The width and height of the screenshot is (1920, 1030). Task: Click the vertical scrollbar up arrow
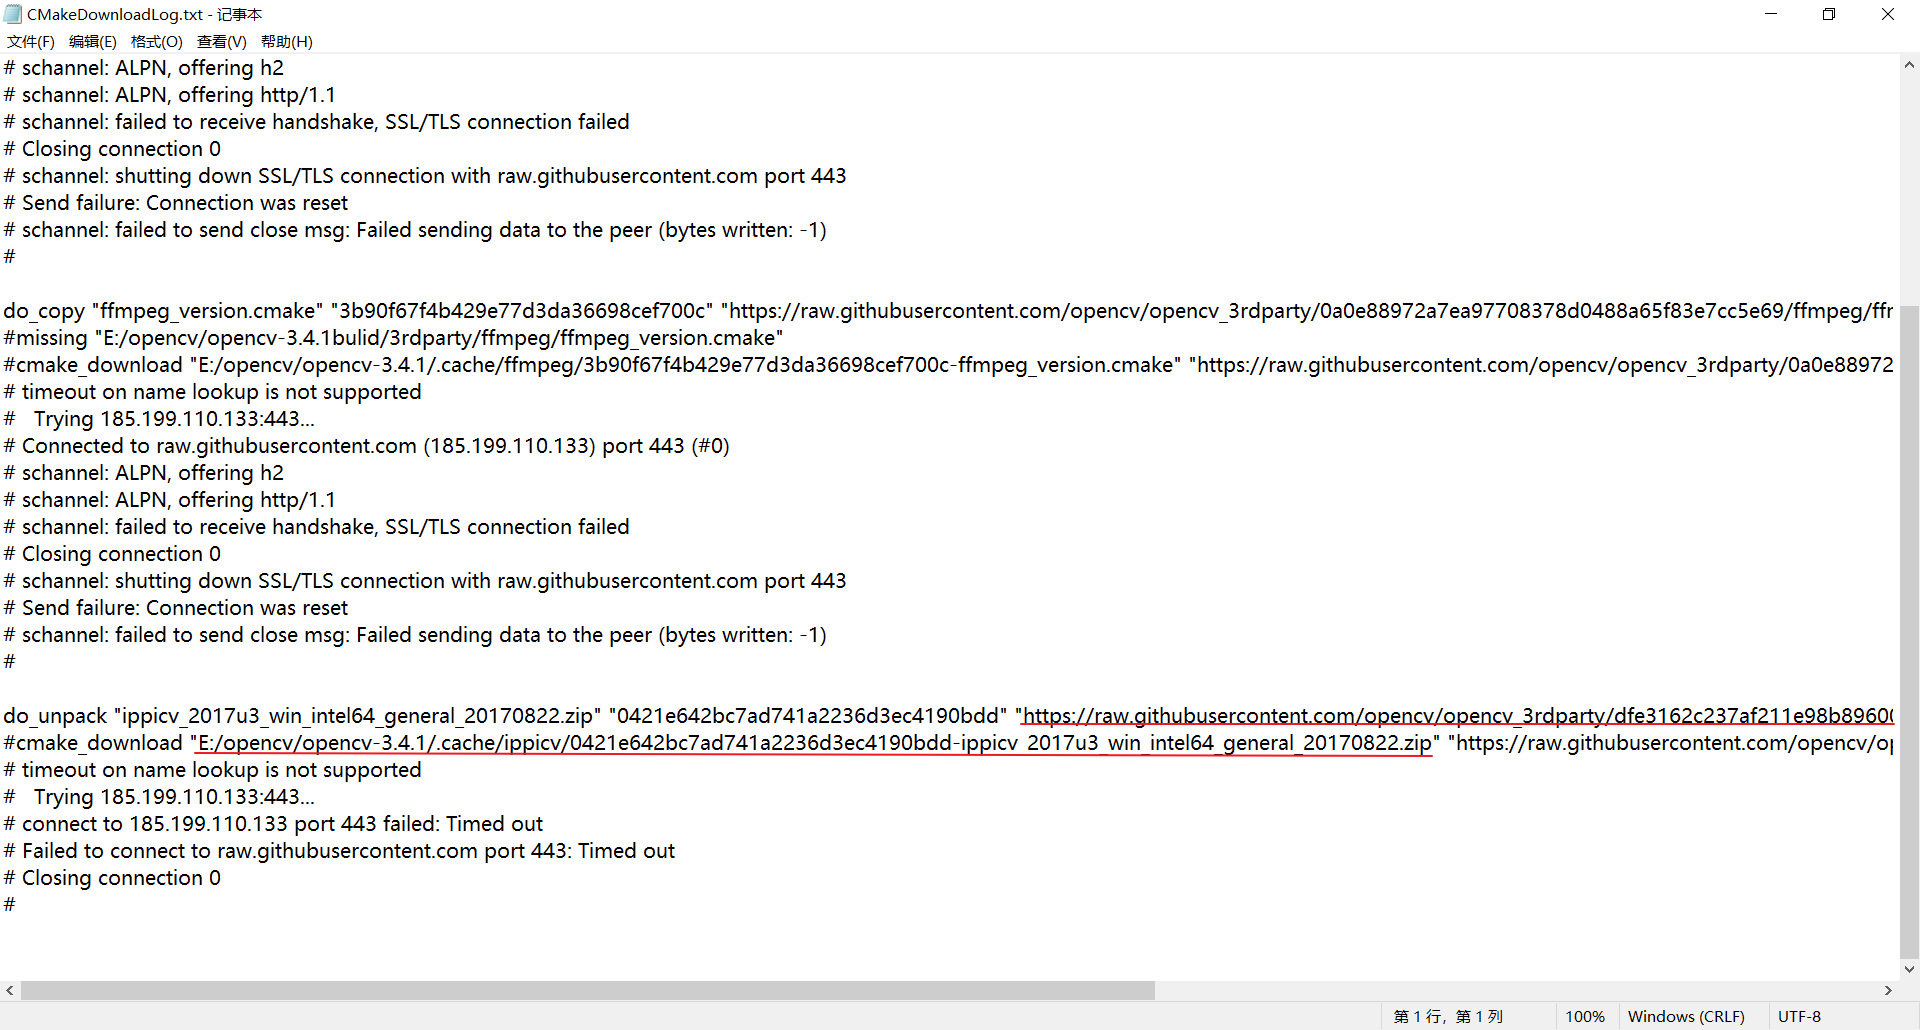[1909, 65]
